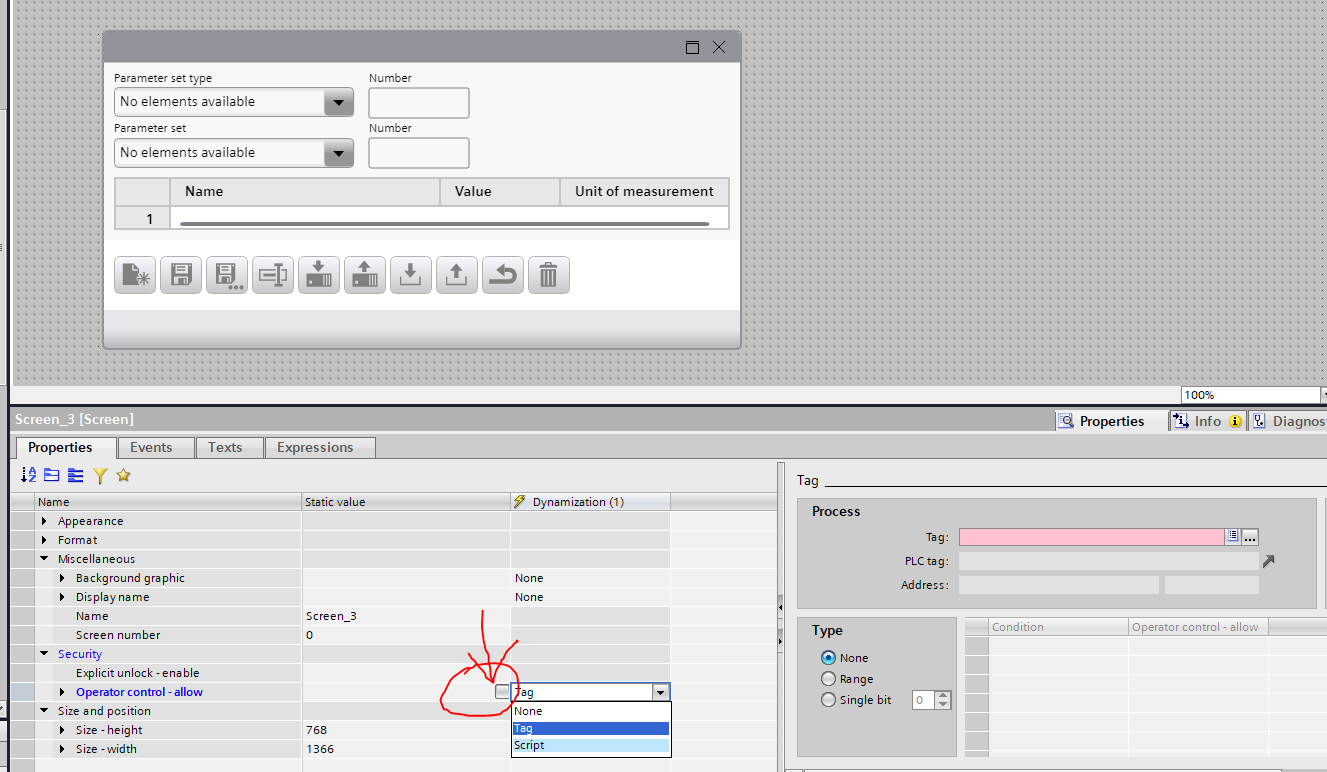Click the import parameter set icon
Image resolution: width=1327 pixels, height=772 pixels.
click(x=410, y=275)
